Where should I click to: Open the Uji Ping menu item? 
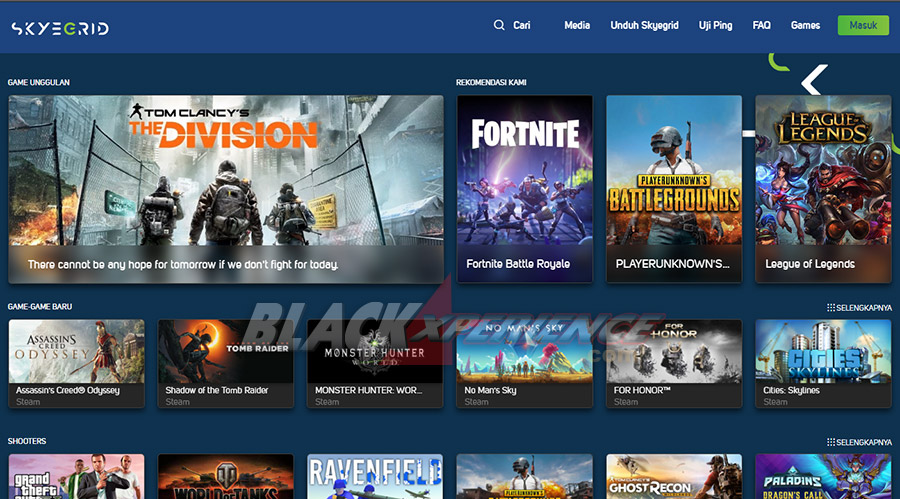715,25
